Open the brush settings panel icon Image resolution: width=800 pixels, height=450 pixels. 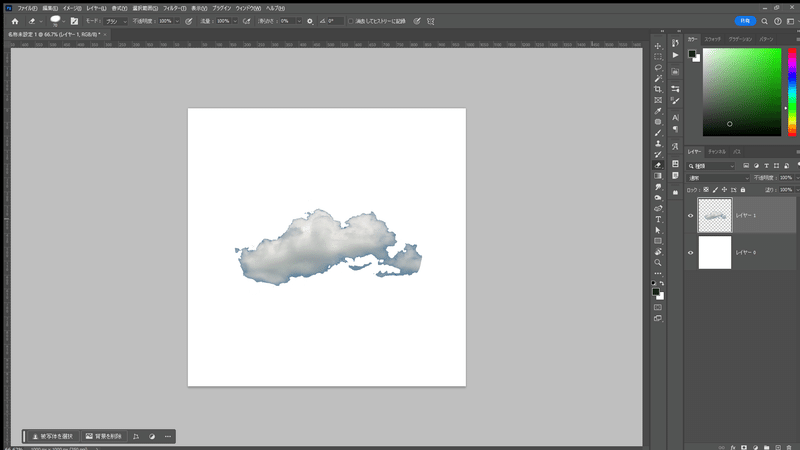(74, 21)
